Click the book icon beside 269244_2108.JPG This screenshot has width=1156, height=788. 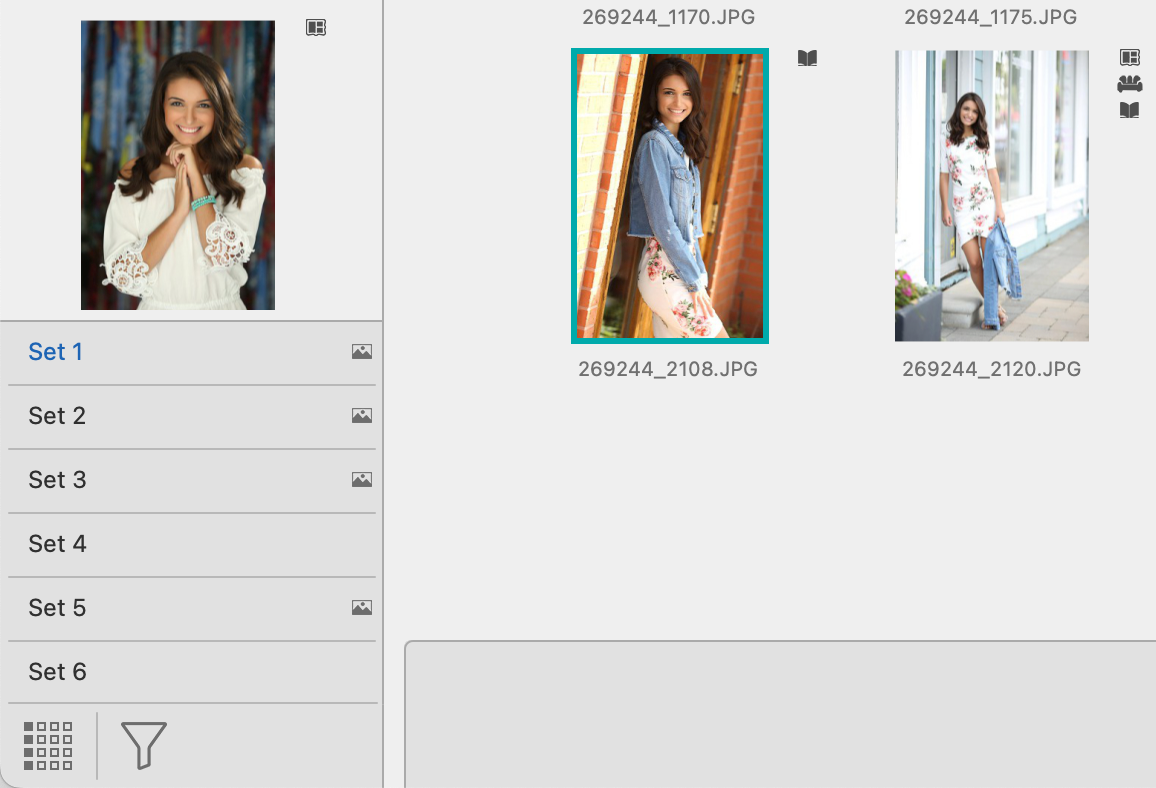tap(807, 59)
